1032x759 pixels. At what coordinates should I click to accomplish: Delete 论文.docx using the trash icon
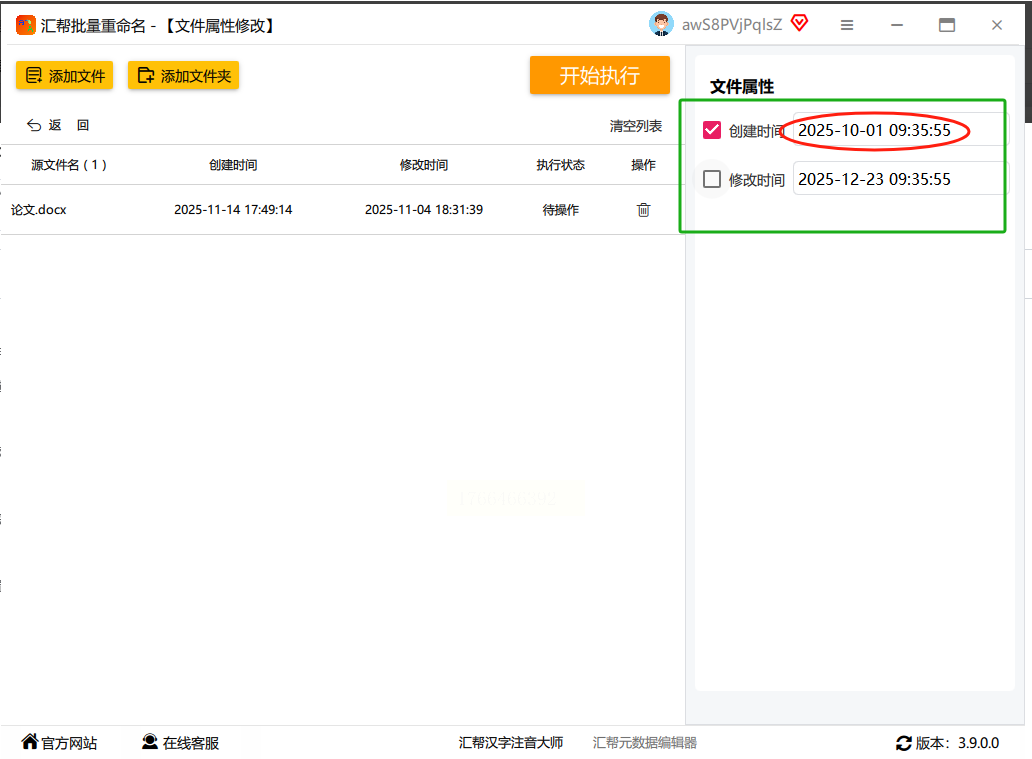(x=643, y=210)
